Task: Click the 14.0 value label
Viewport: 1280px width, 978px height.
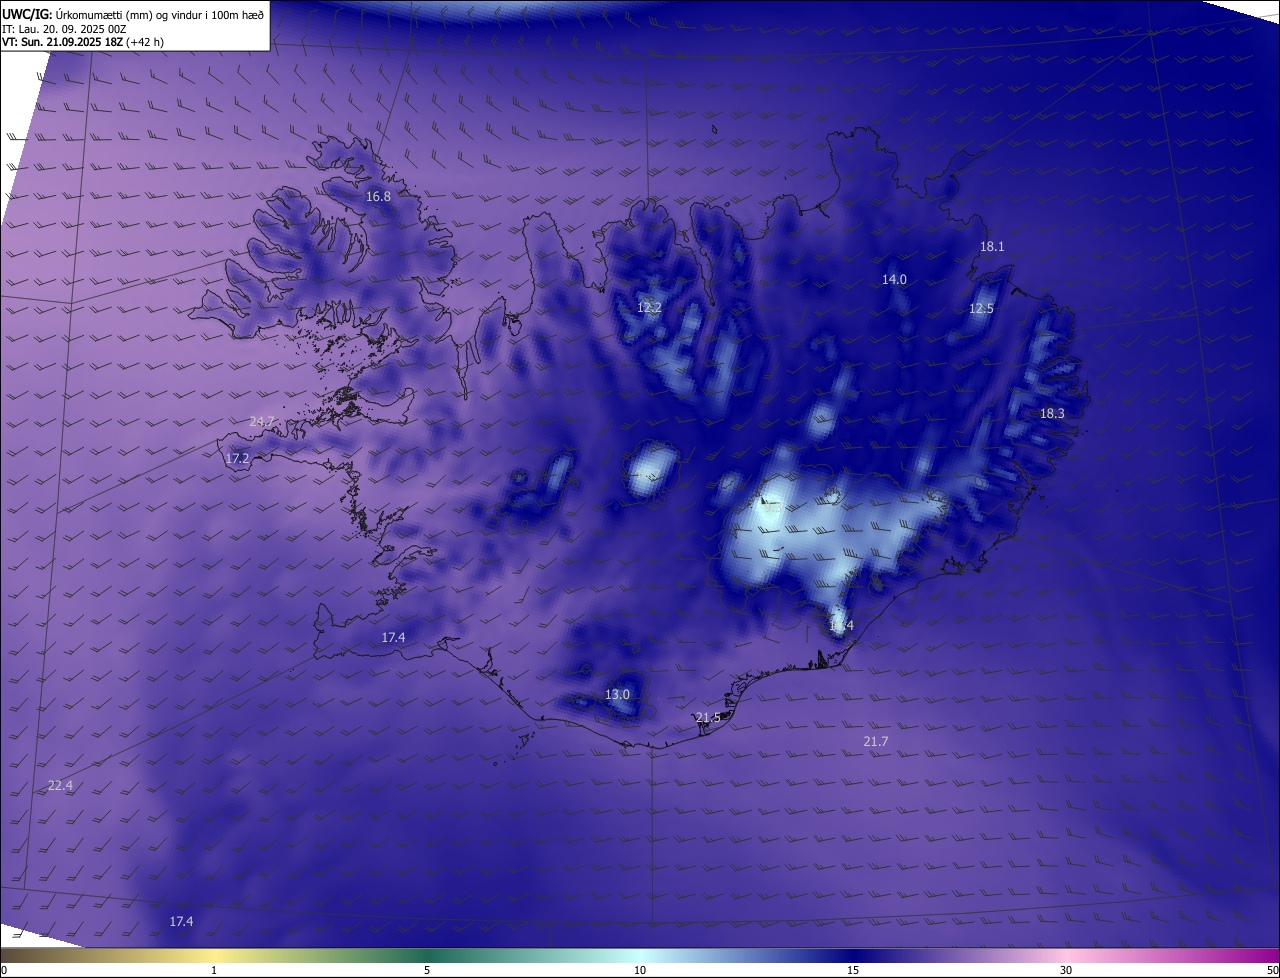Action: coord(894,280)
